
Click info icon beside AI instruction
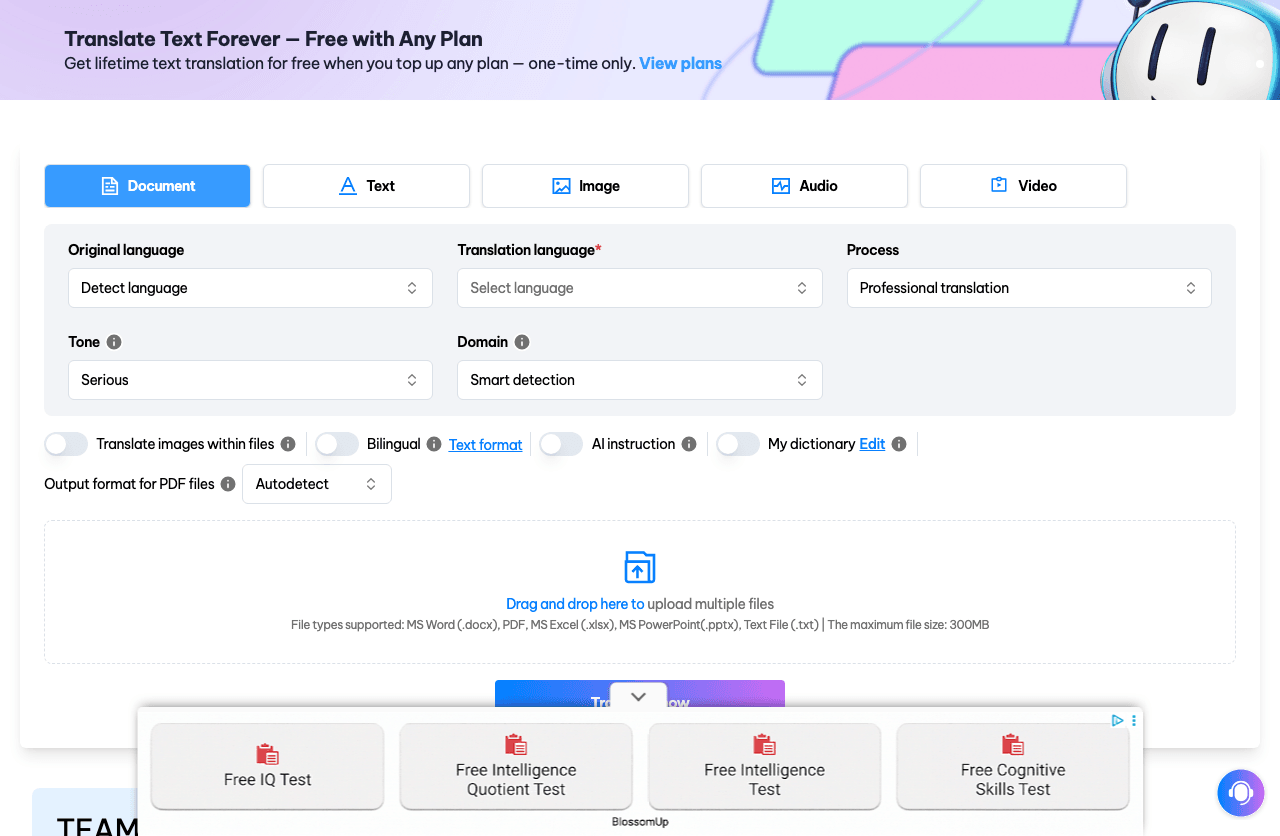689,444
